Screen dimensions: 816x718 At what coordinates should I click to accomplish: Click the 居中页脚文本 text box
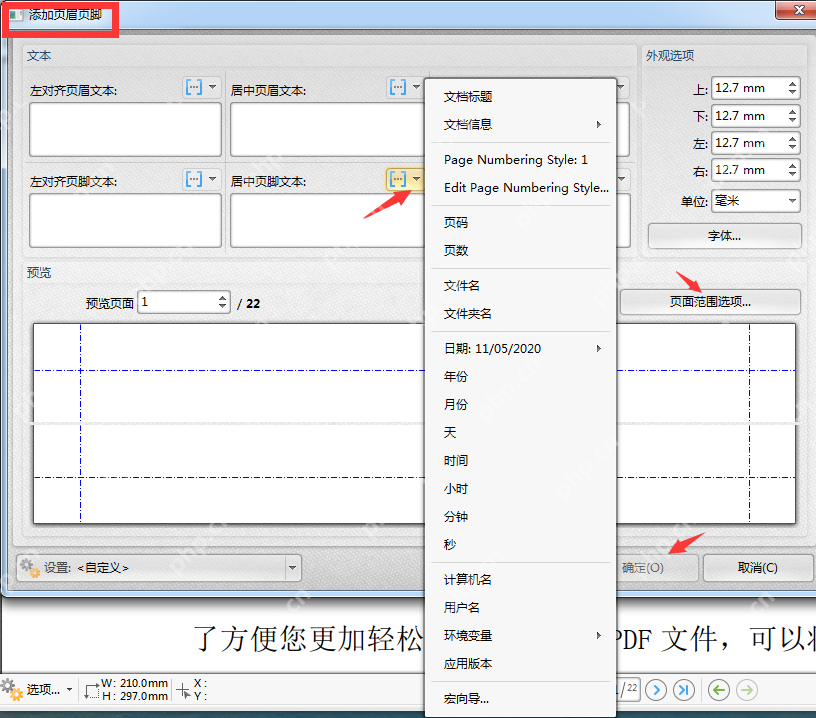328,221
